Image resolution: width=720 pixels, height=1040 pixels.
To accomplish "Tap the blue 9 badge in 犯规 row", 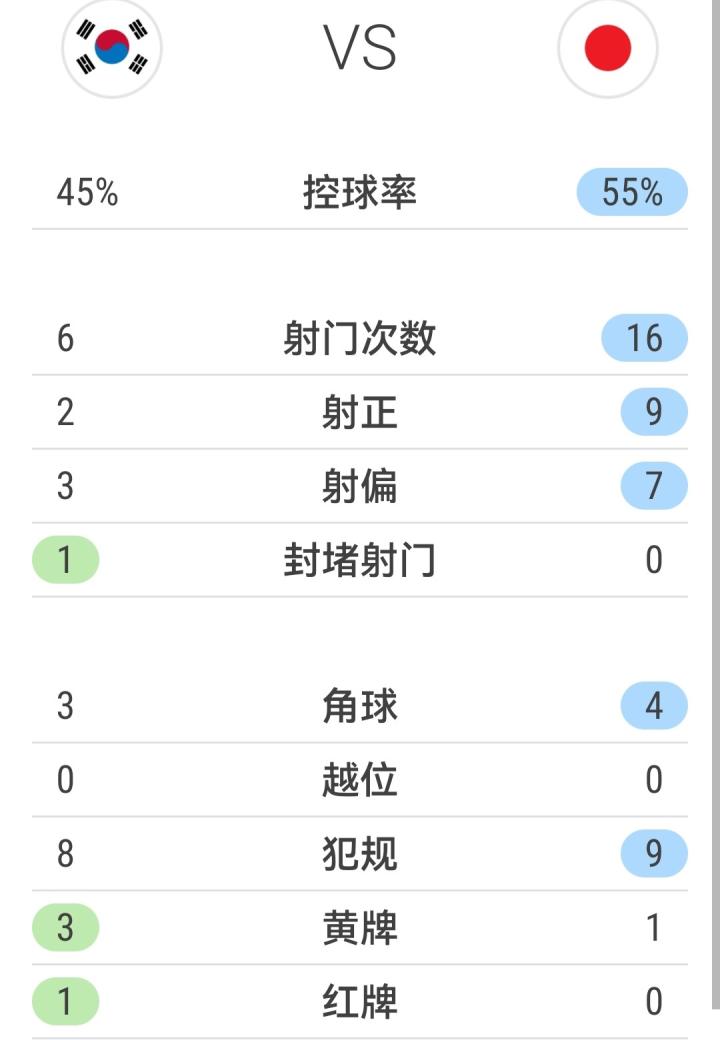I will click(x=653, y=854).
